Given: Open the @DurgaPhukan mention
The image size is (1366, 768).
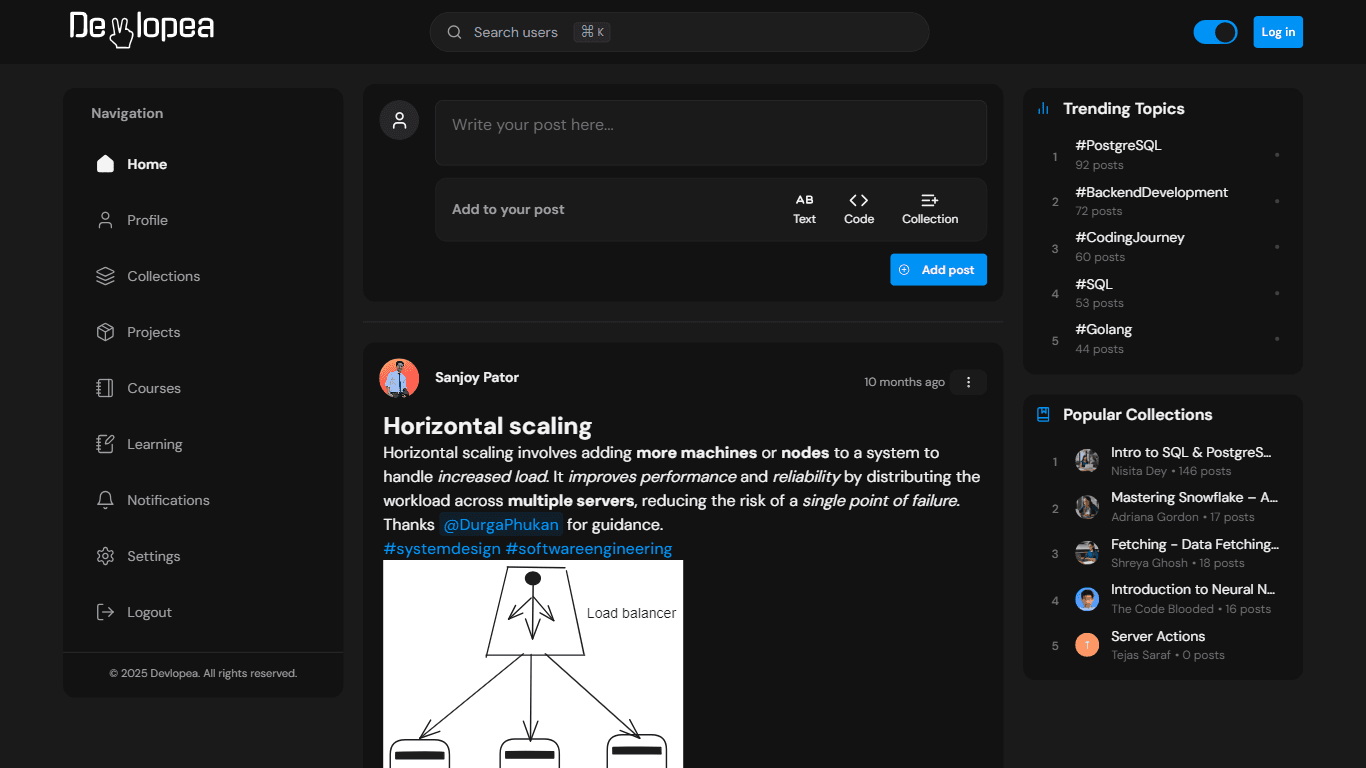Looking at the screenshot, I should [501, 525].
